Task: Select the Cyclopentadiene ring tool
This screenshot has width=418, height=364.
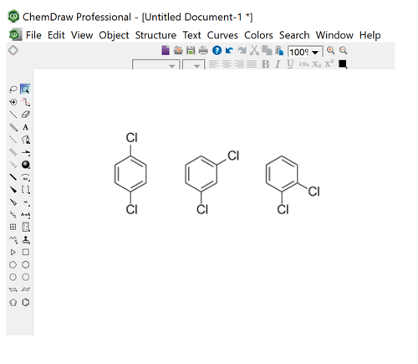Action: click(x=13, y=302)
